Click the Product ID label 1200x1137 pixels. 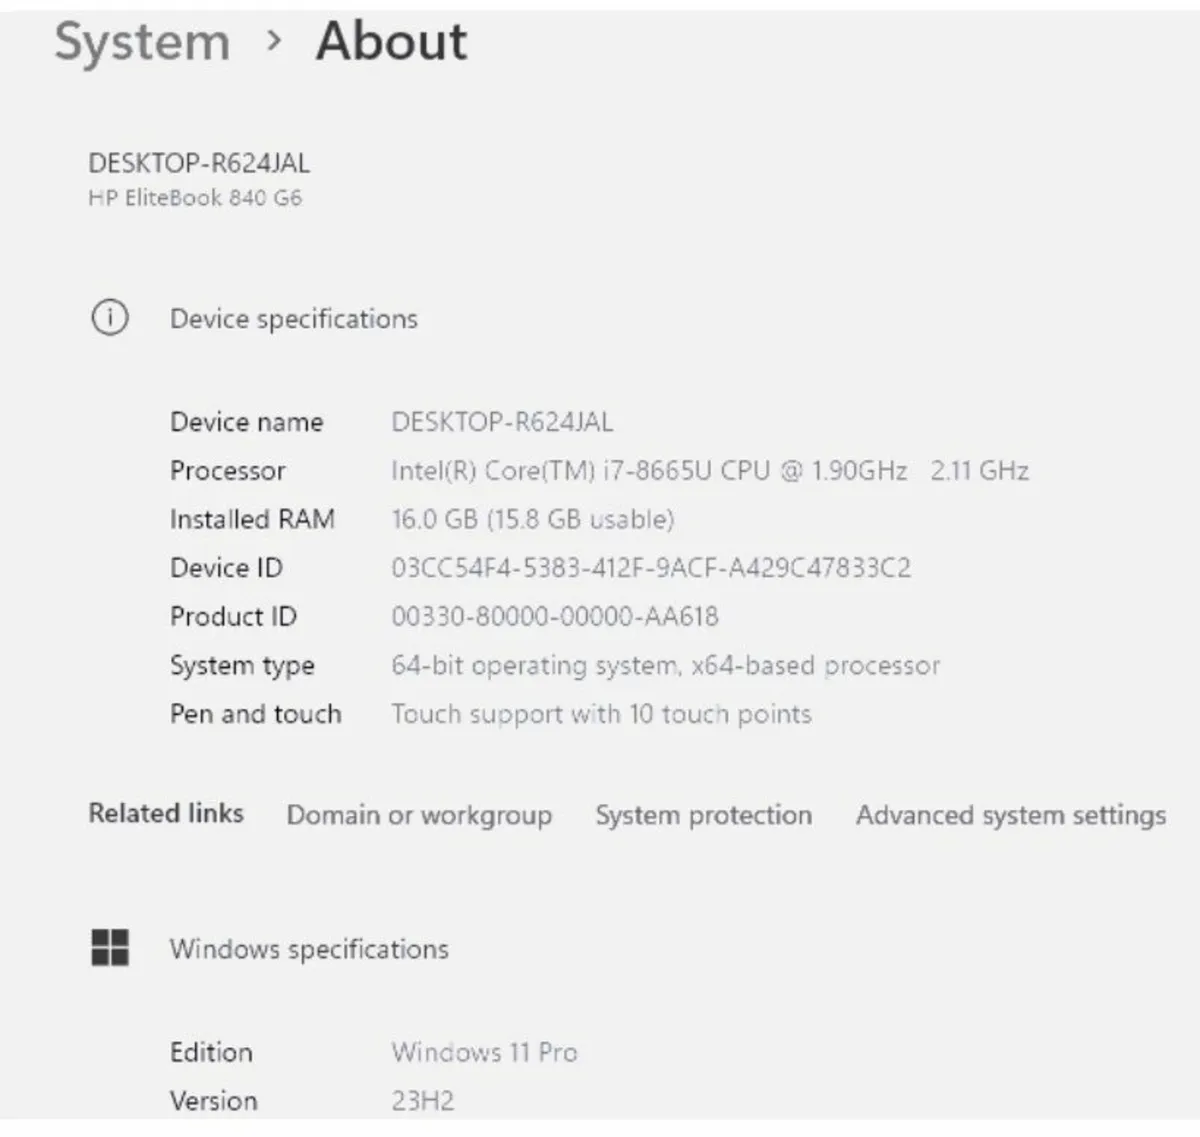coord(234,617)
